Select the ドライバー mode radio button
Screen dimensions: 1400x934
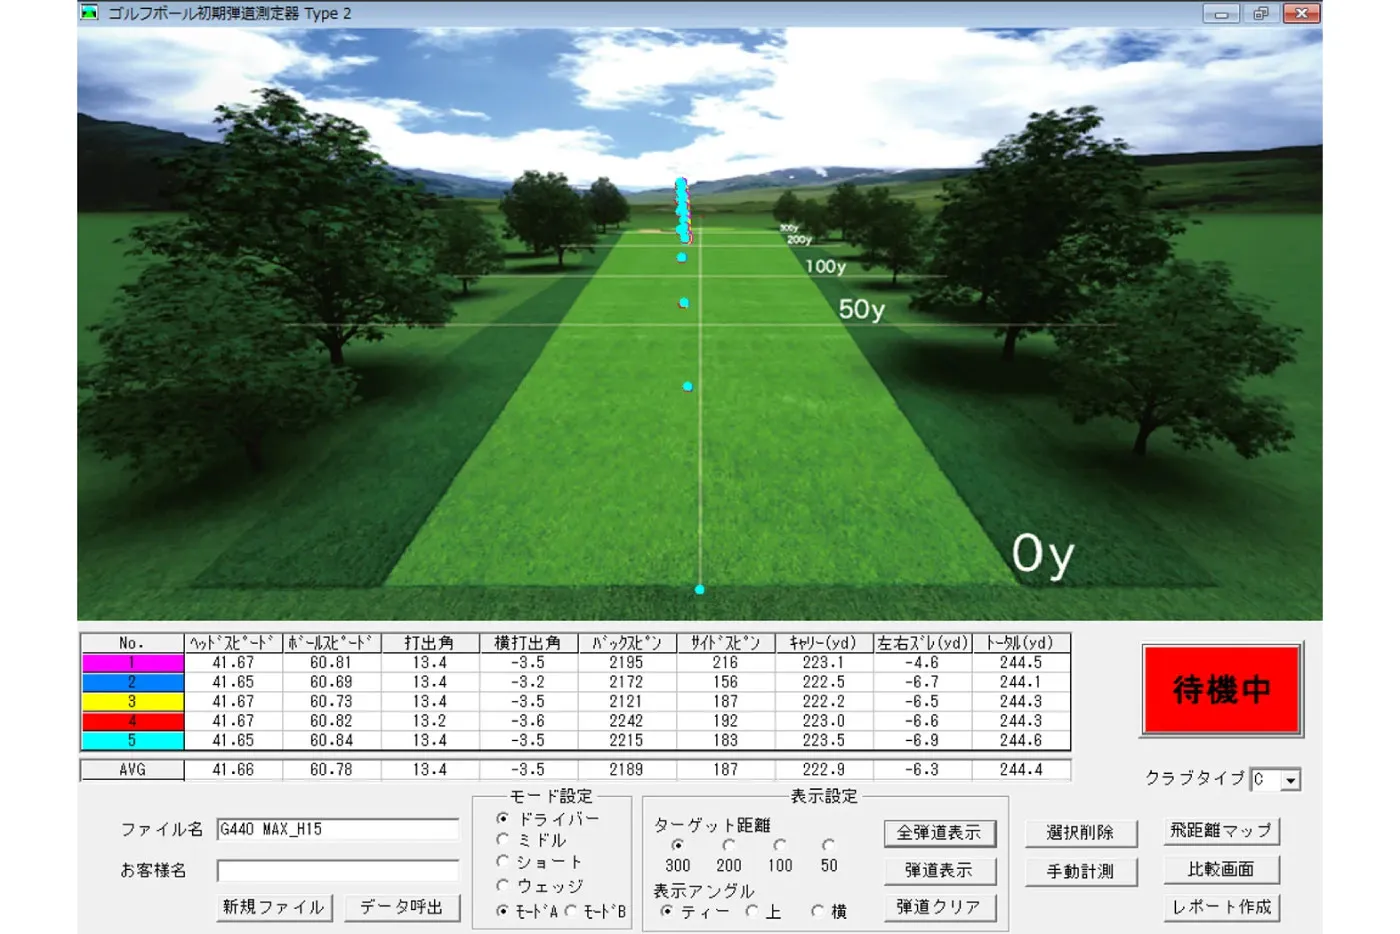(503, 818)
